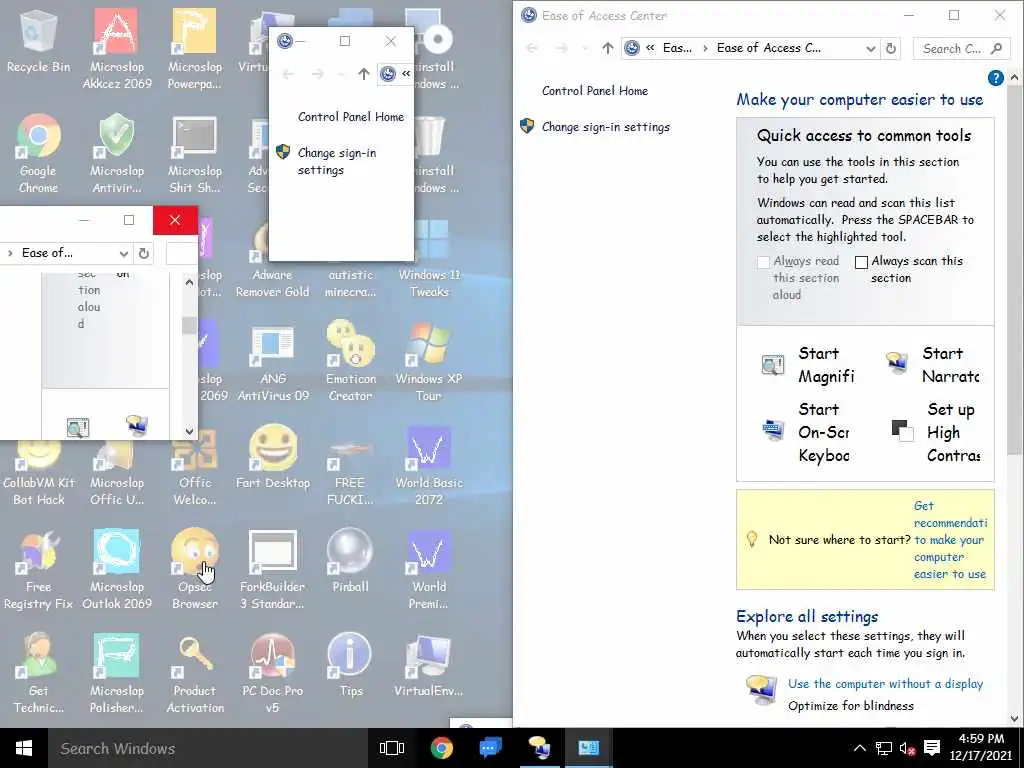Open Task View on taskbar
Viewport: 1024px width, 768px height.
(x=392, y=748)
